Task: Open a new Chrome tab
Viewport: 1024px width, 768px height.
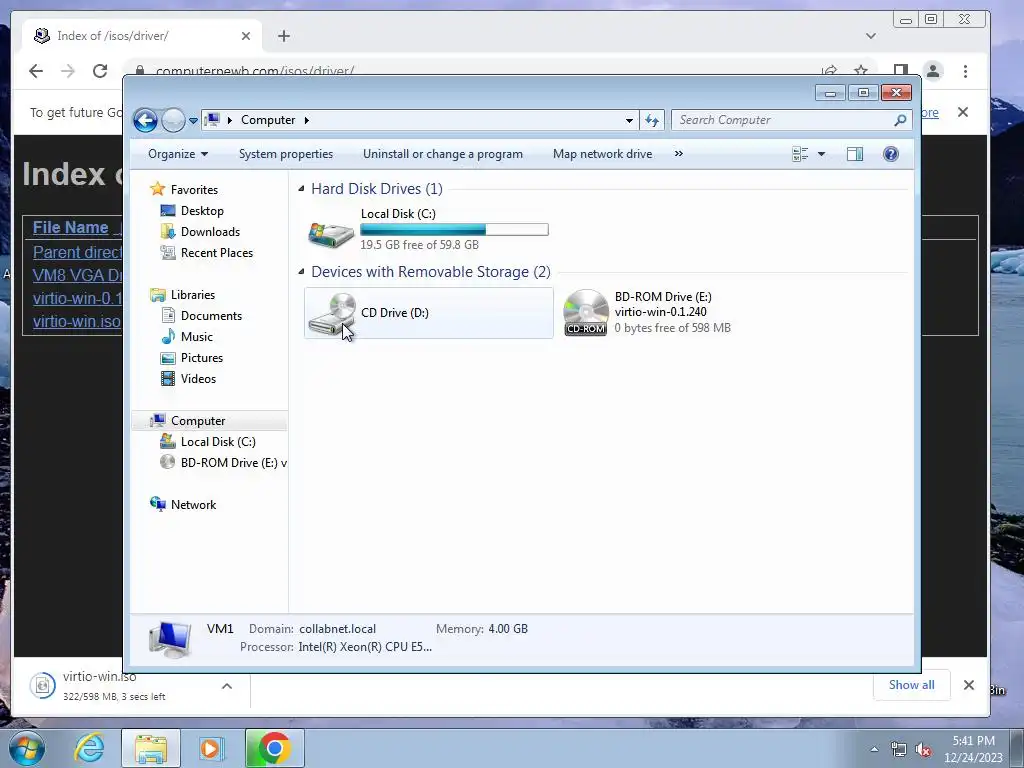Action: click(283, 36)
